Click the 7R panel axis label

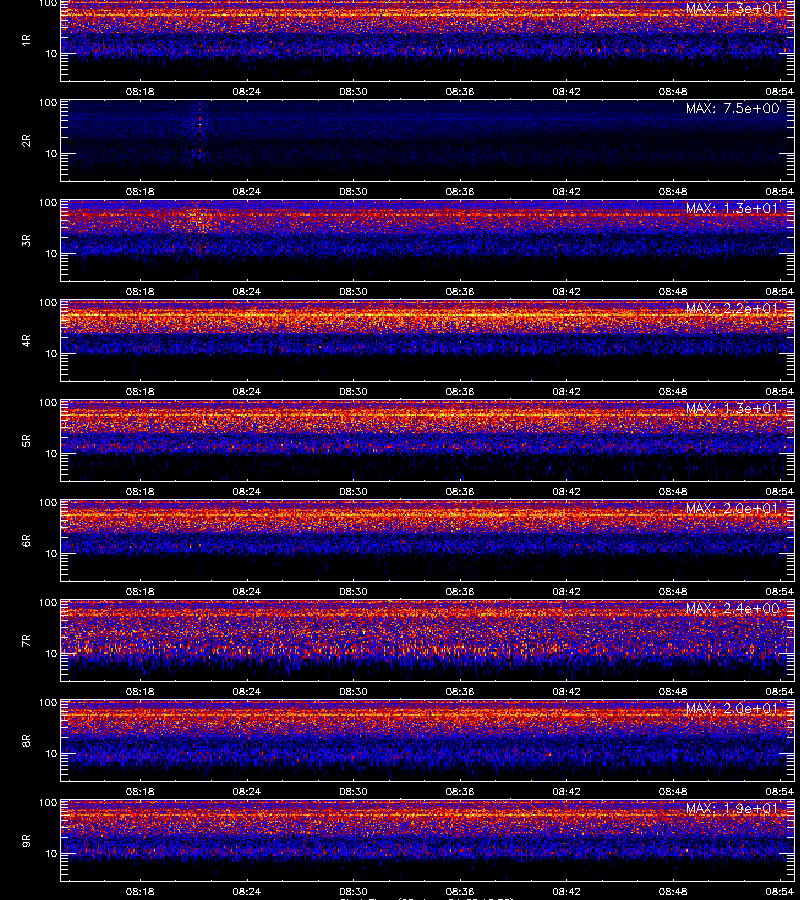click(26, 641)
